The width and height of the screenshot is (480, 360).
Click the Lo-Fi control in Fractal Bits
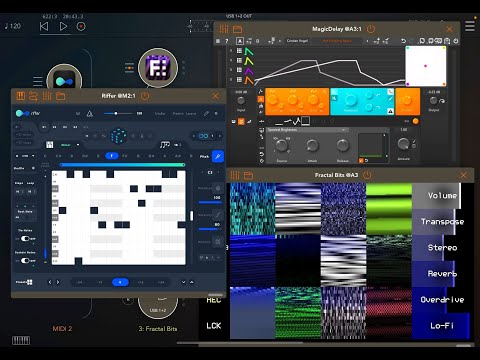[x=441, y=326]
